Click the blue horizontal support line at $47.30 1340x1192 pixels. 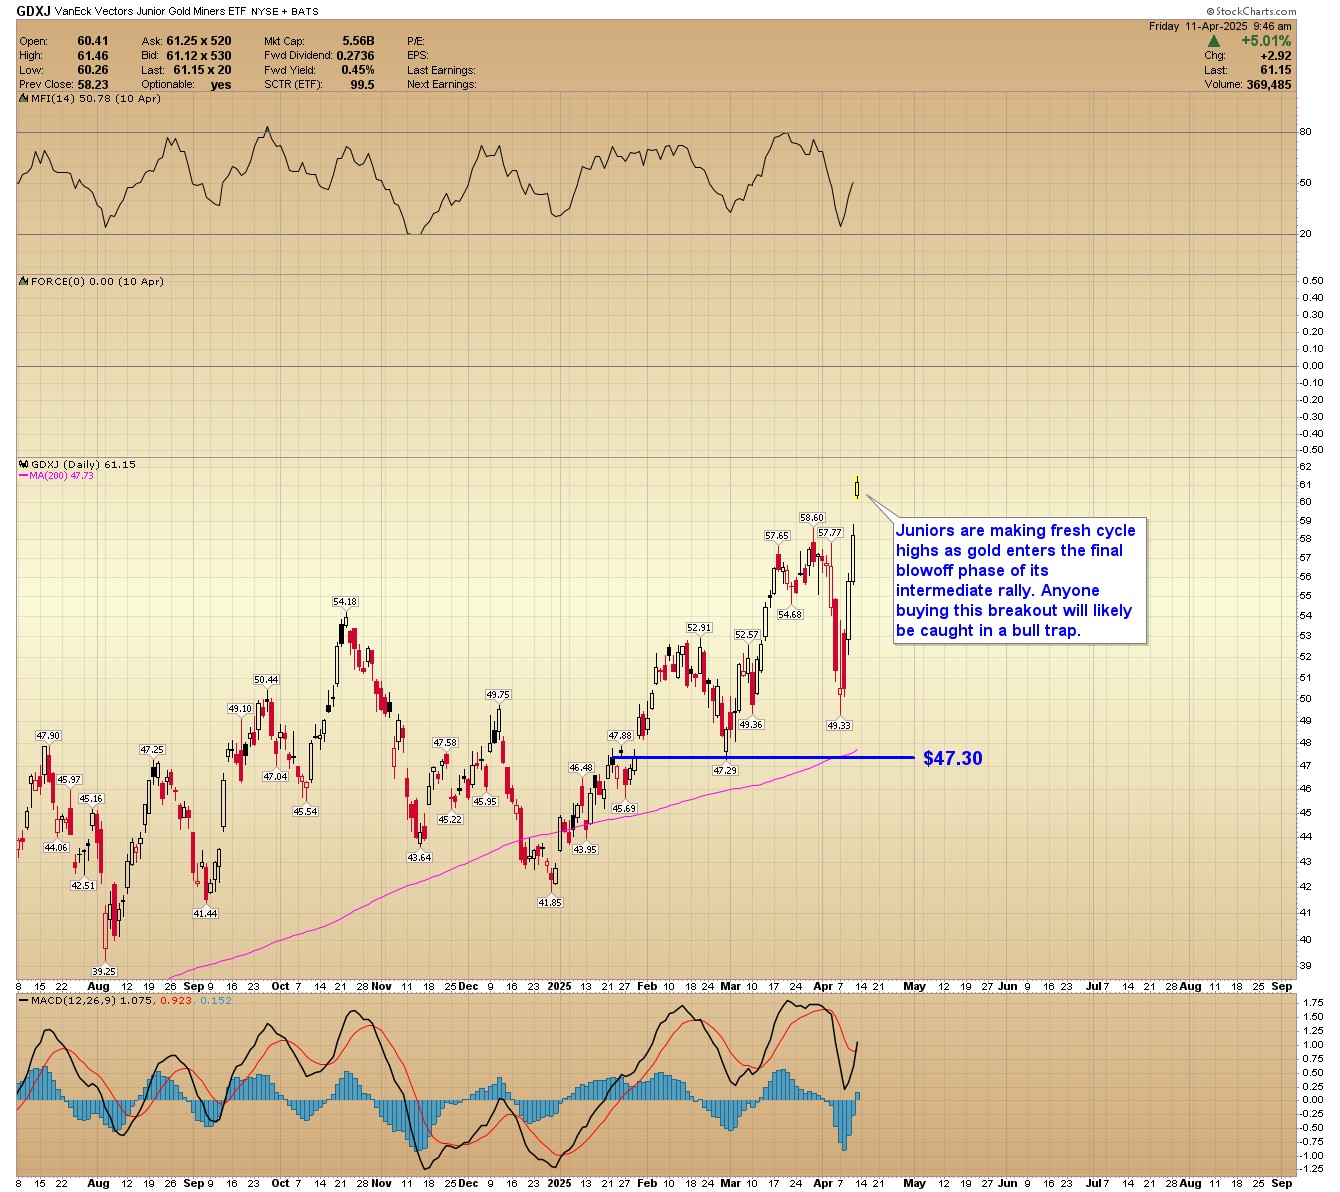click(763, 757)
